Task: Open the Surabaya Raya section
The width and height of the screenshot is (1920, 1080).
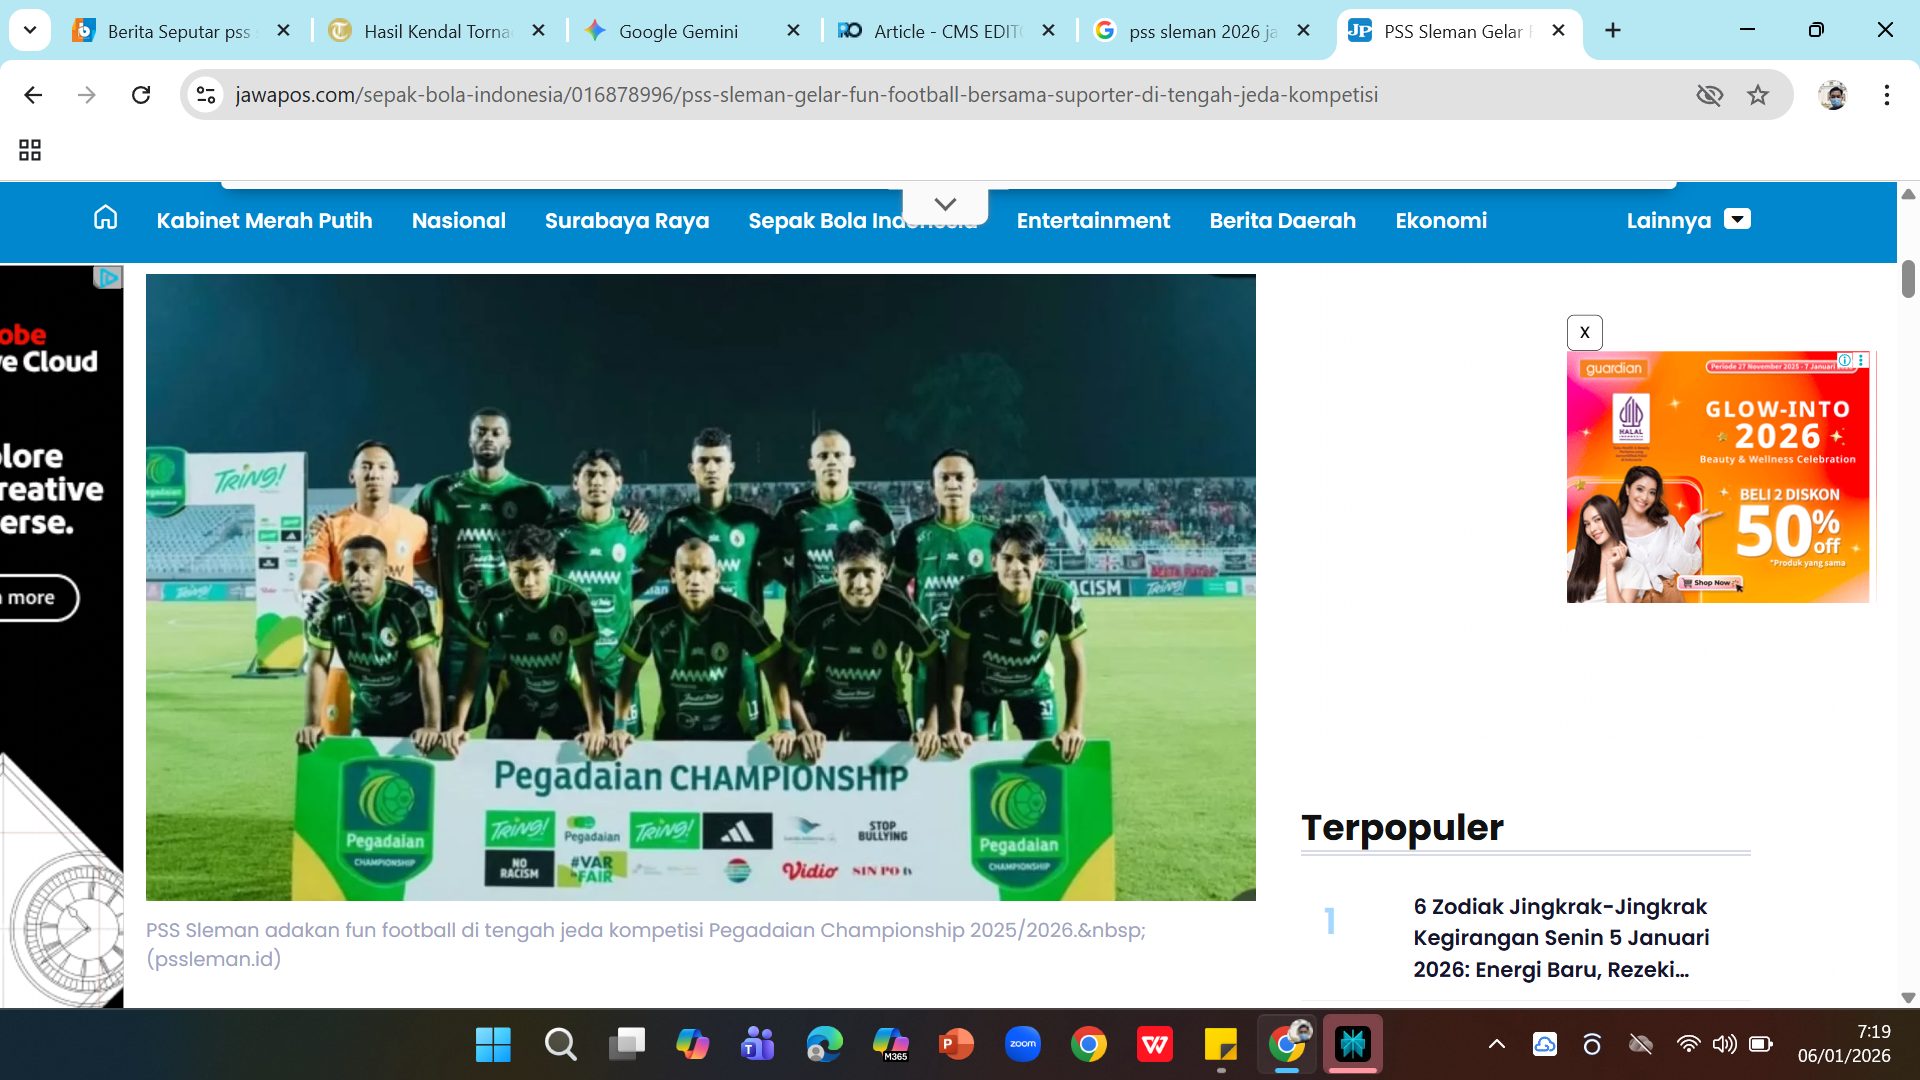Action: [627, 221]
